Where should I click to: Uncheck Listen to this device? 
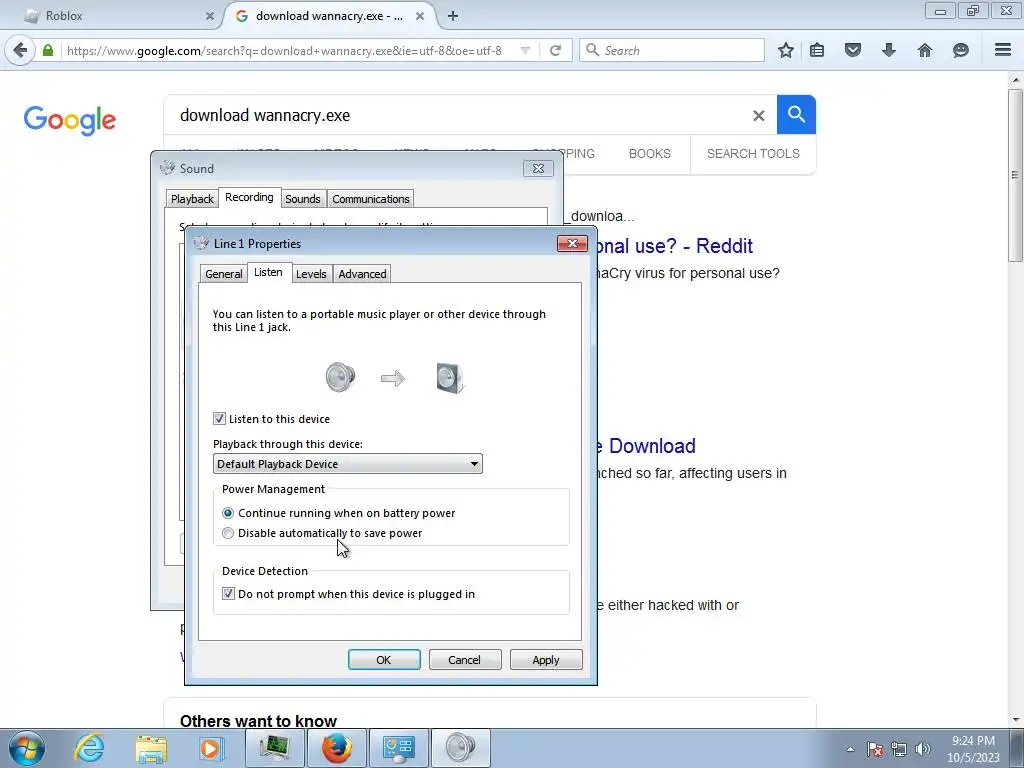pyautogui.click(x=219, y=419)
